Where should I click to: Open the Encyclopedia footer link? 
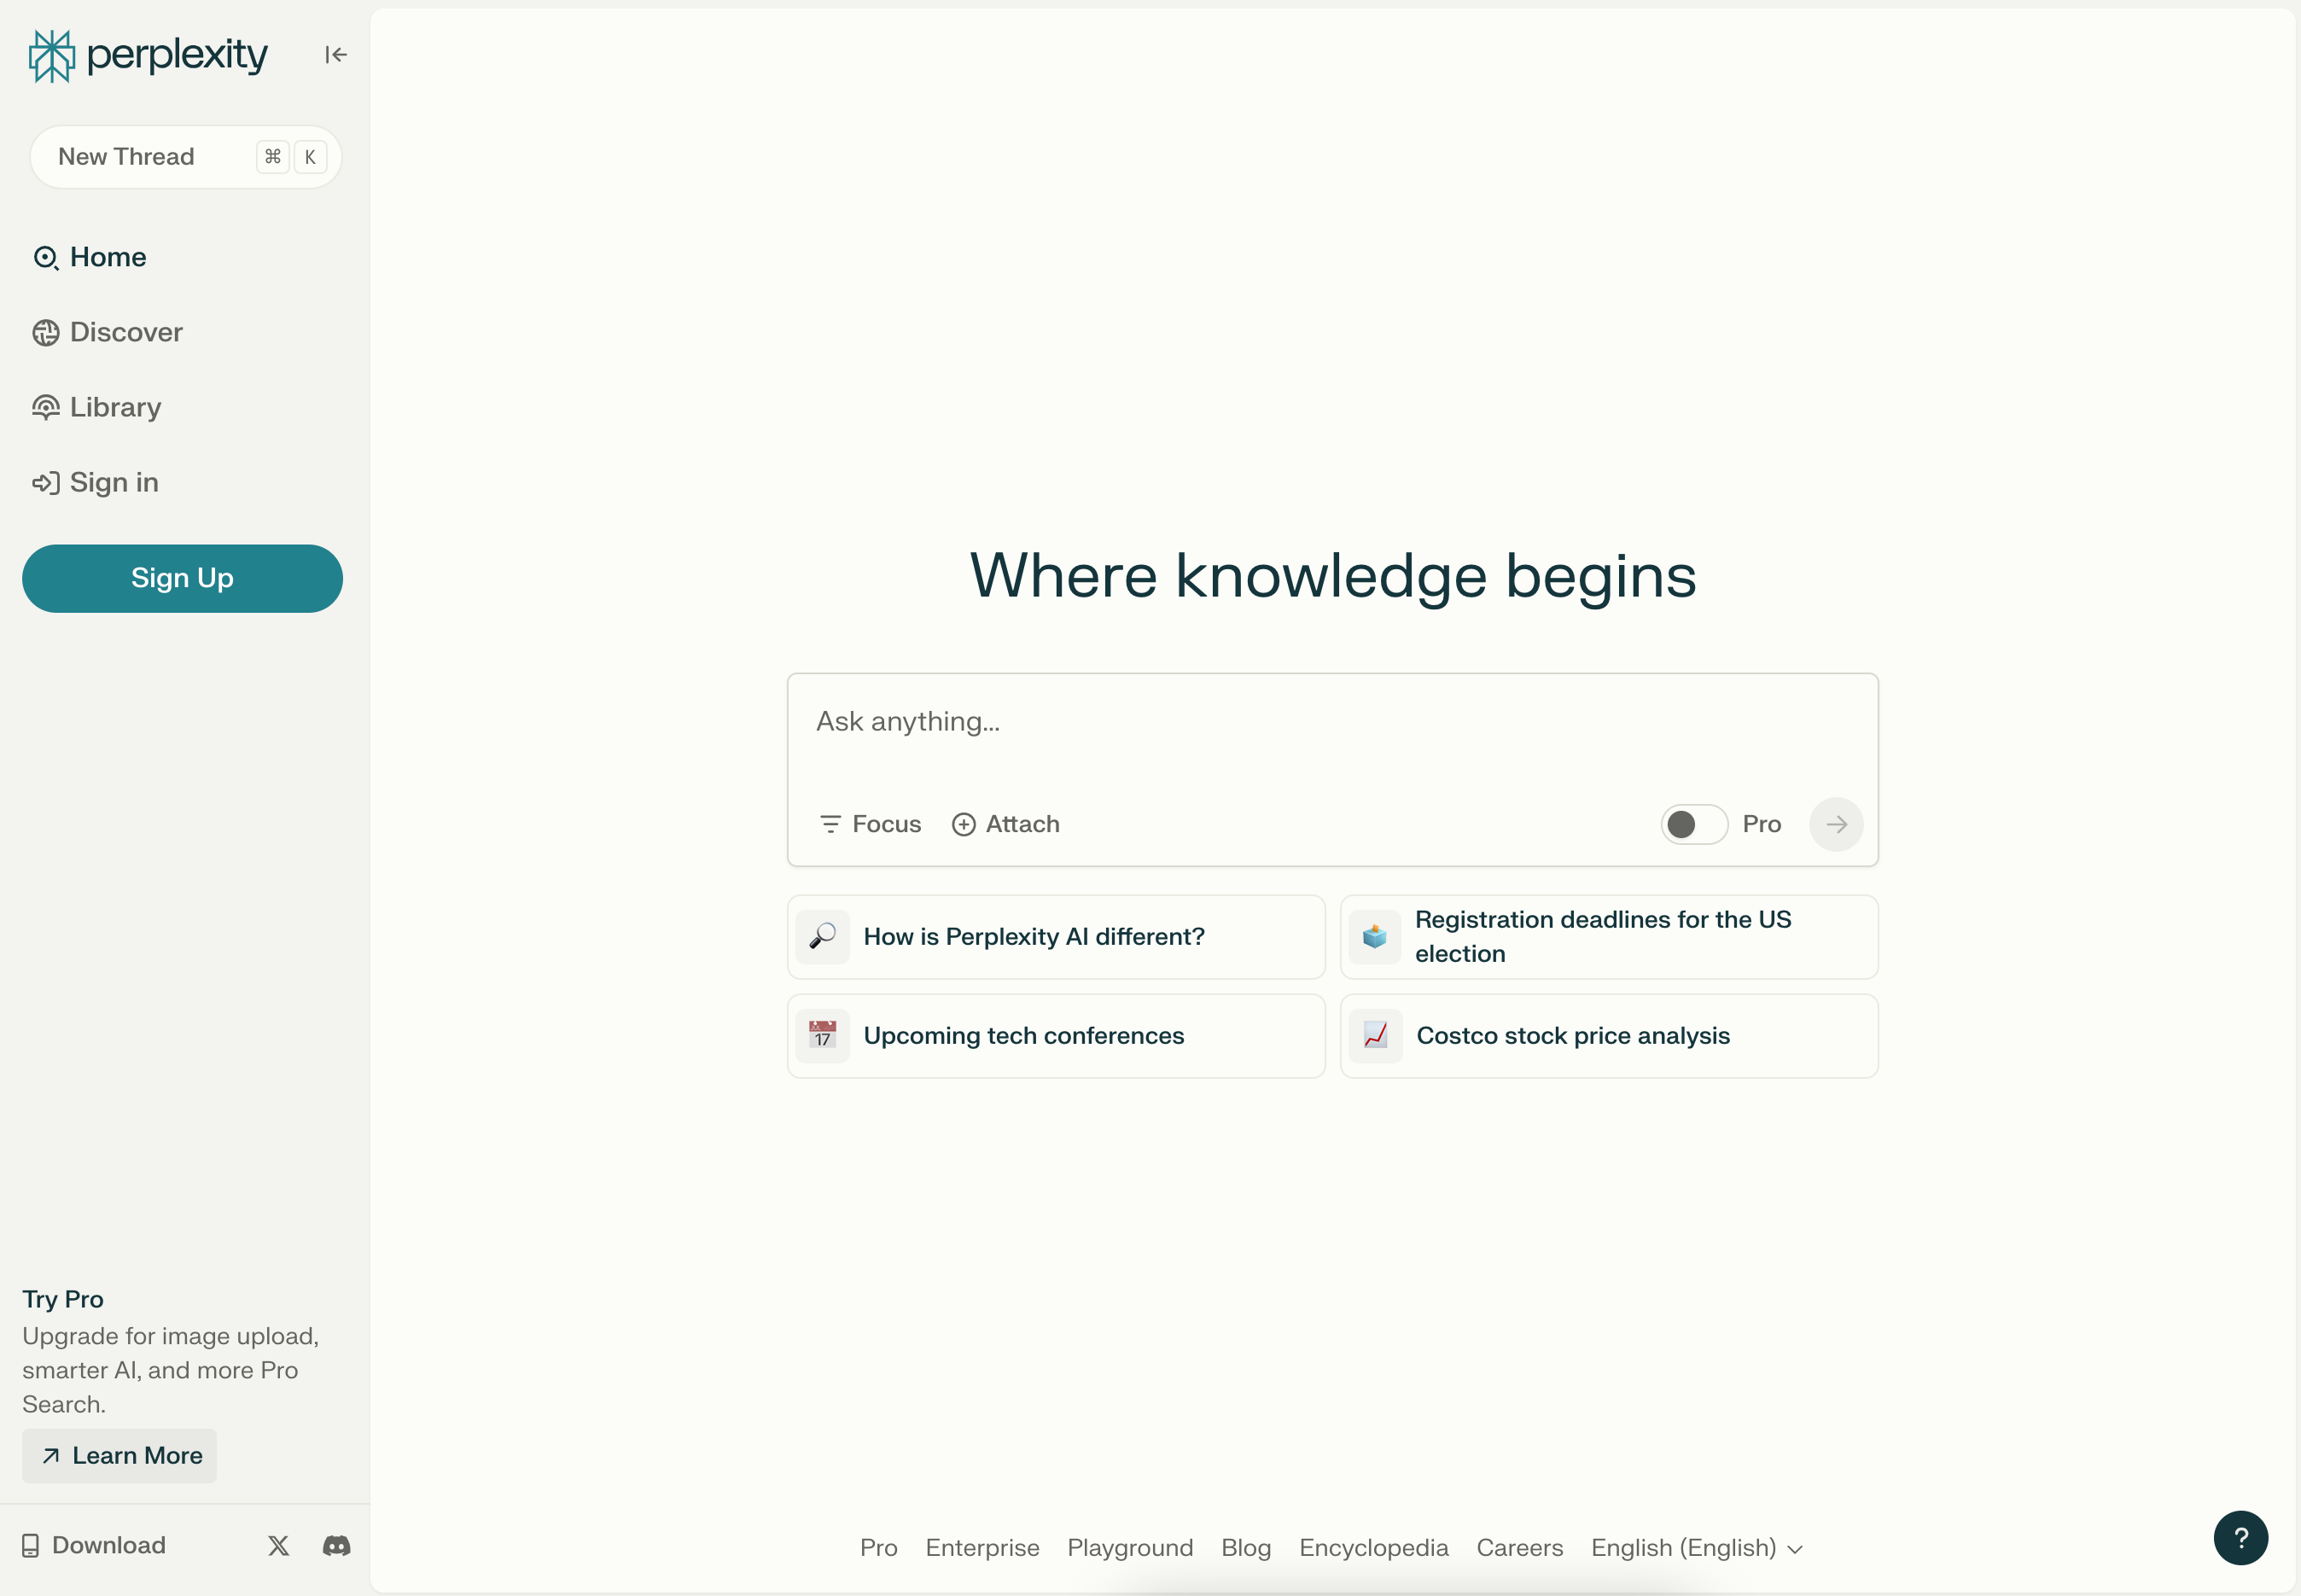point(1374,1548)
